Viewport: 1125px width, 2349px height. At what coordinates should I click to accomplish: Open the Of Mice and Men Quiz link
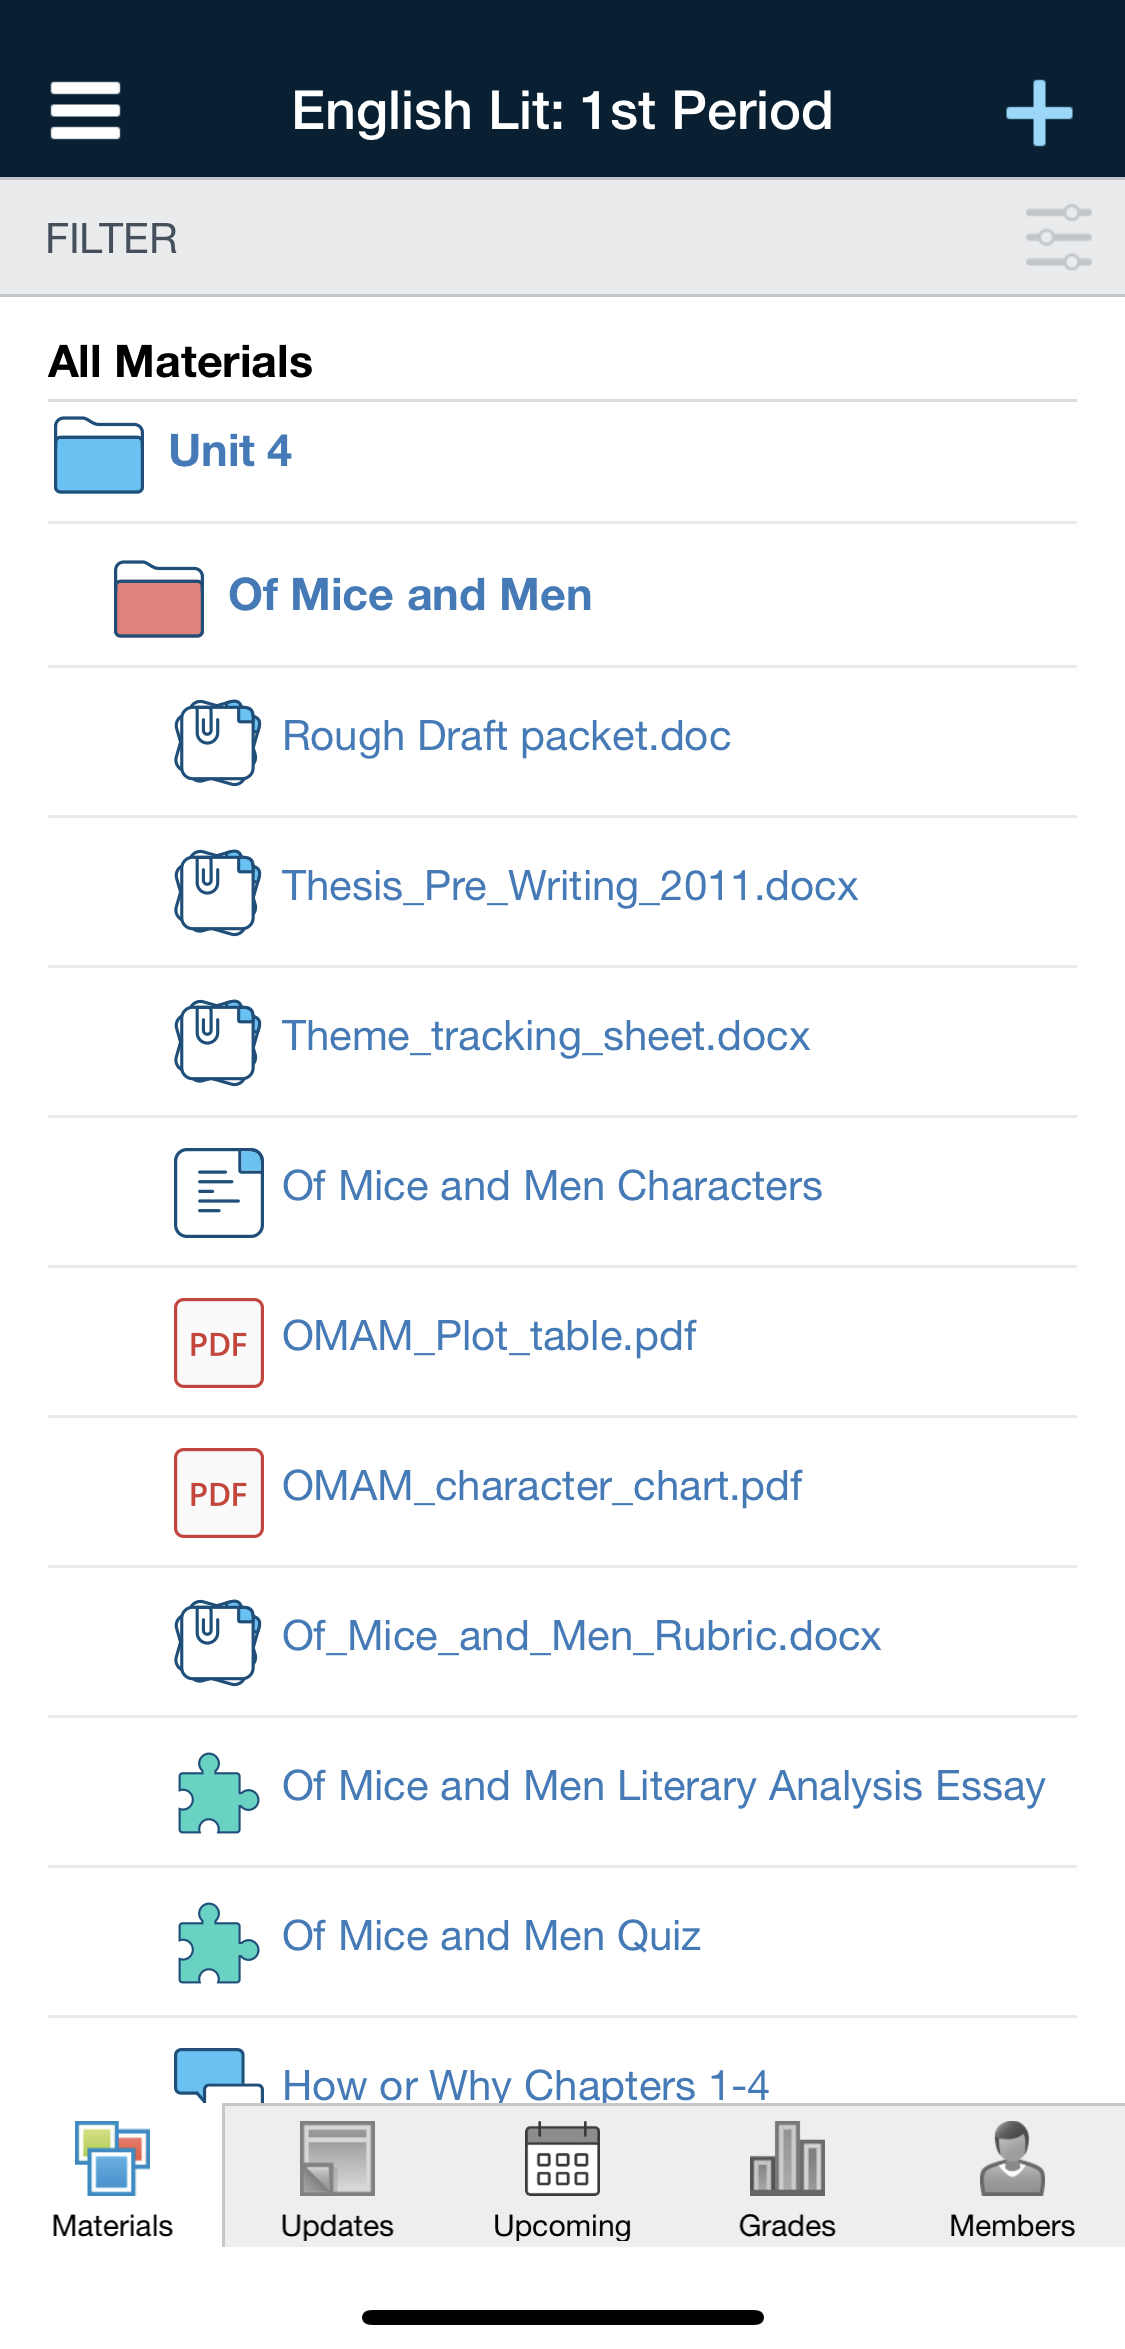[x=491, y=1936]
